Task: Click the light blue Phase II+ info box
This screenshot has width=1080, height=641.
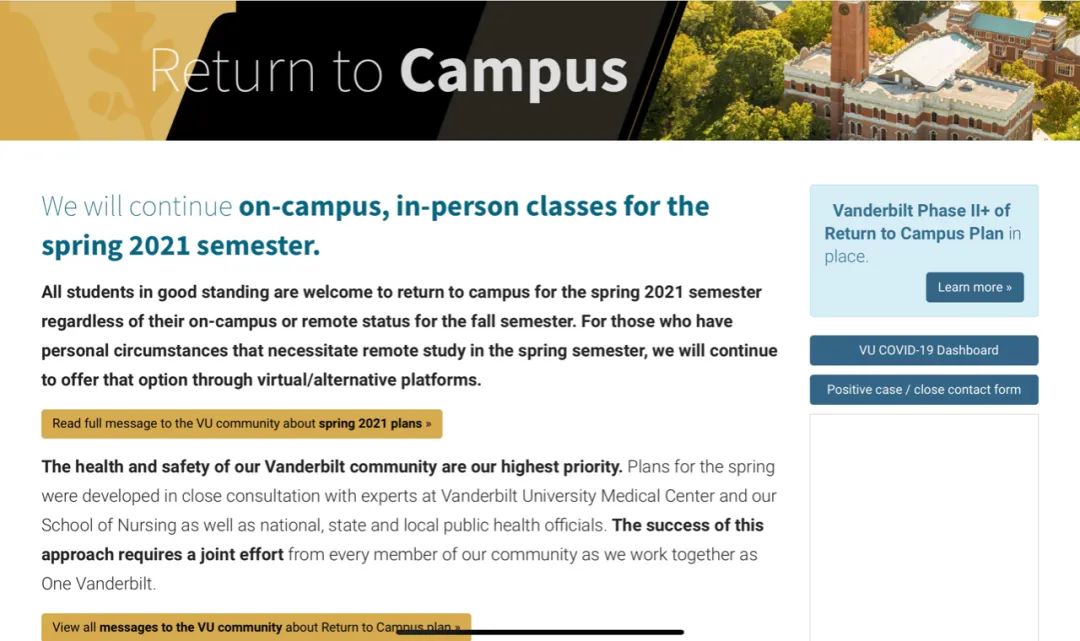Action: pyautogui.click(x=924, y=251)
